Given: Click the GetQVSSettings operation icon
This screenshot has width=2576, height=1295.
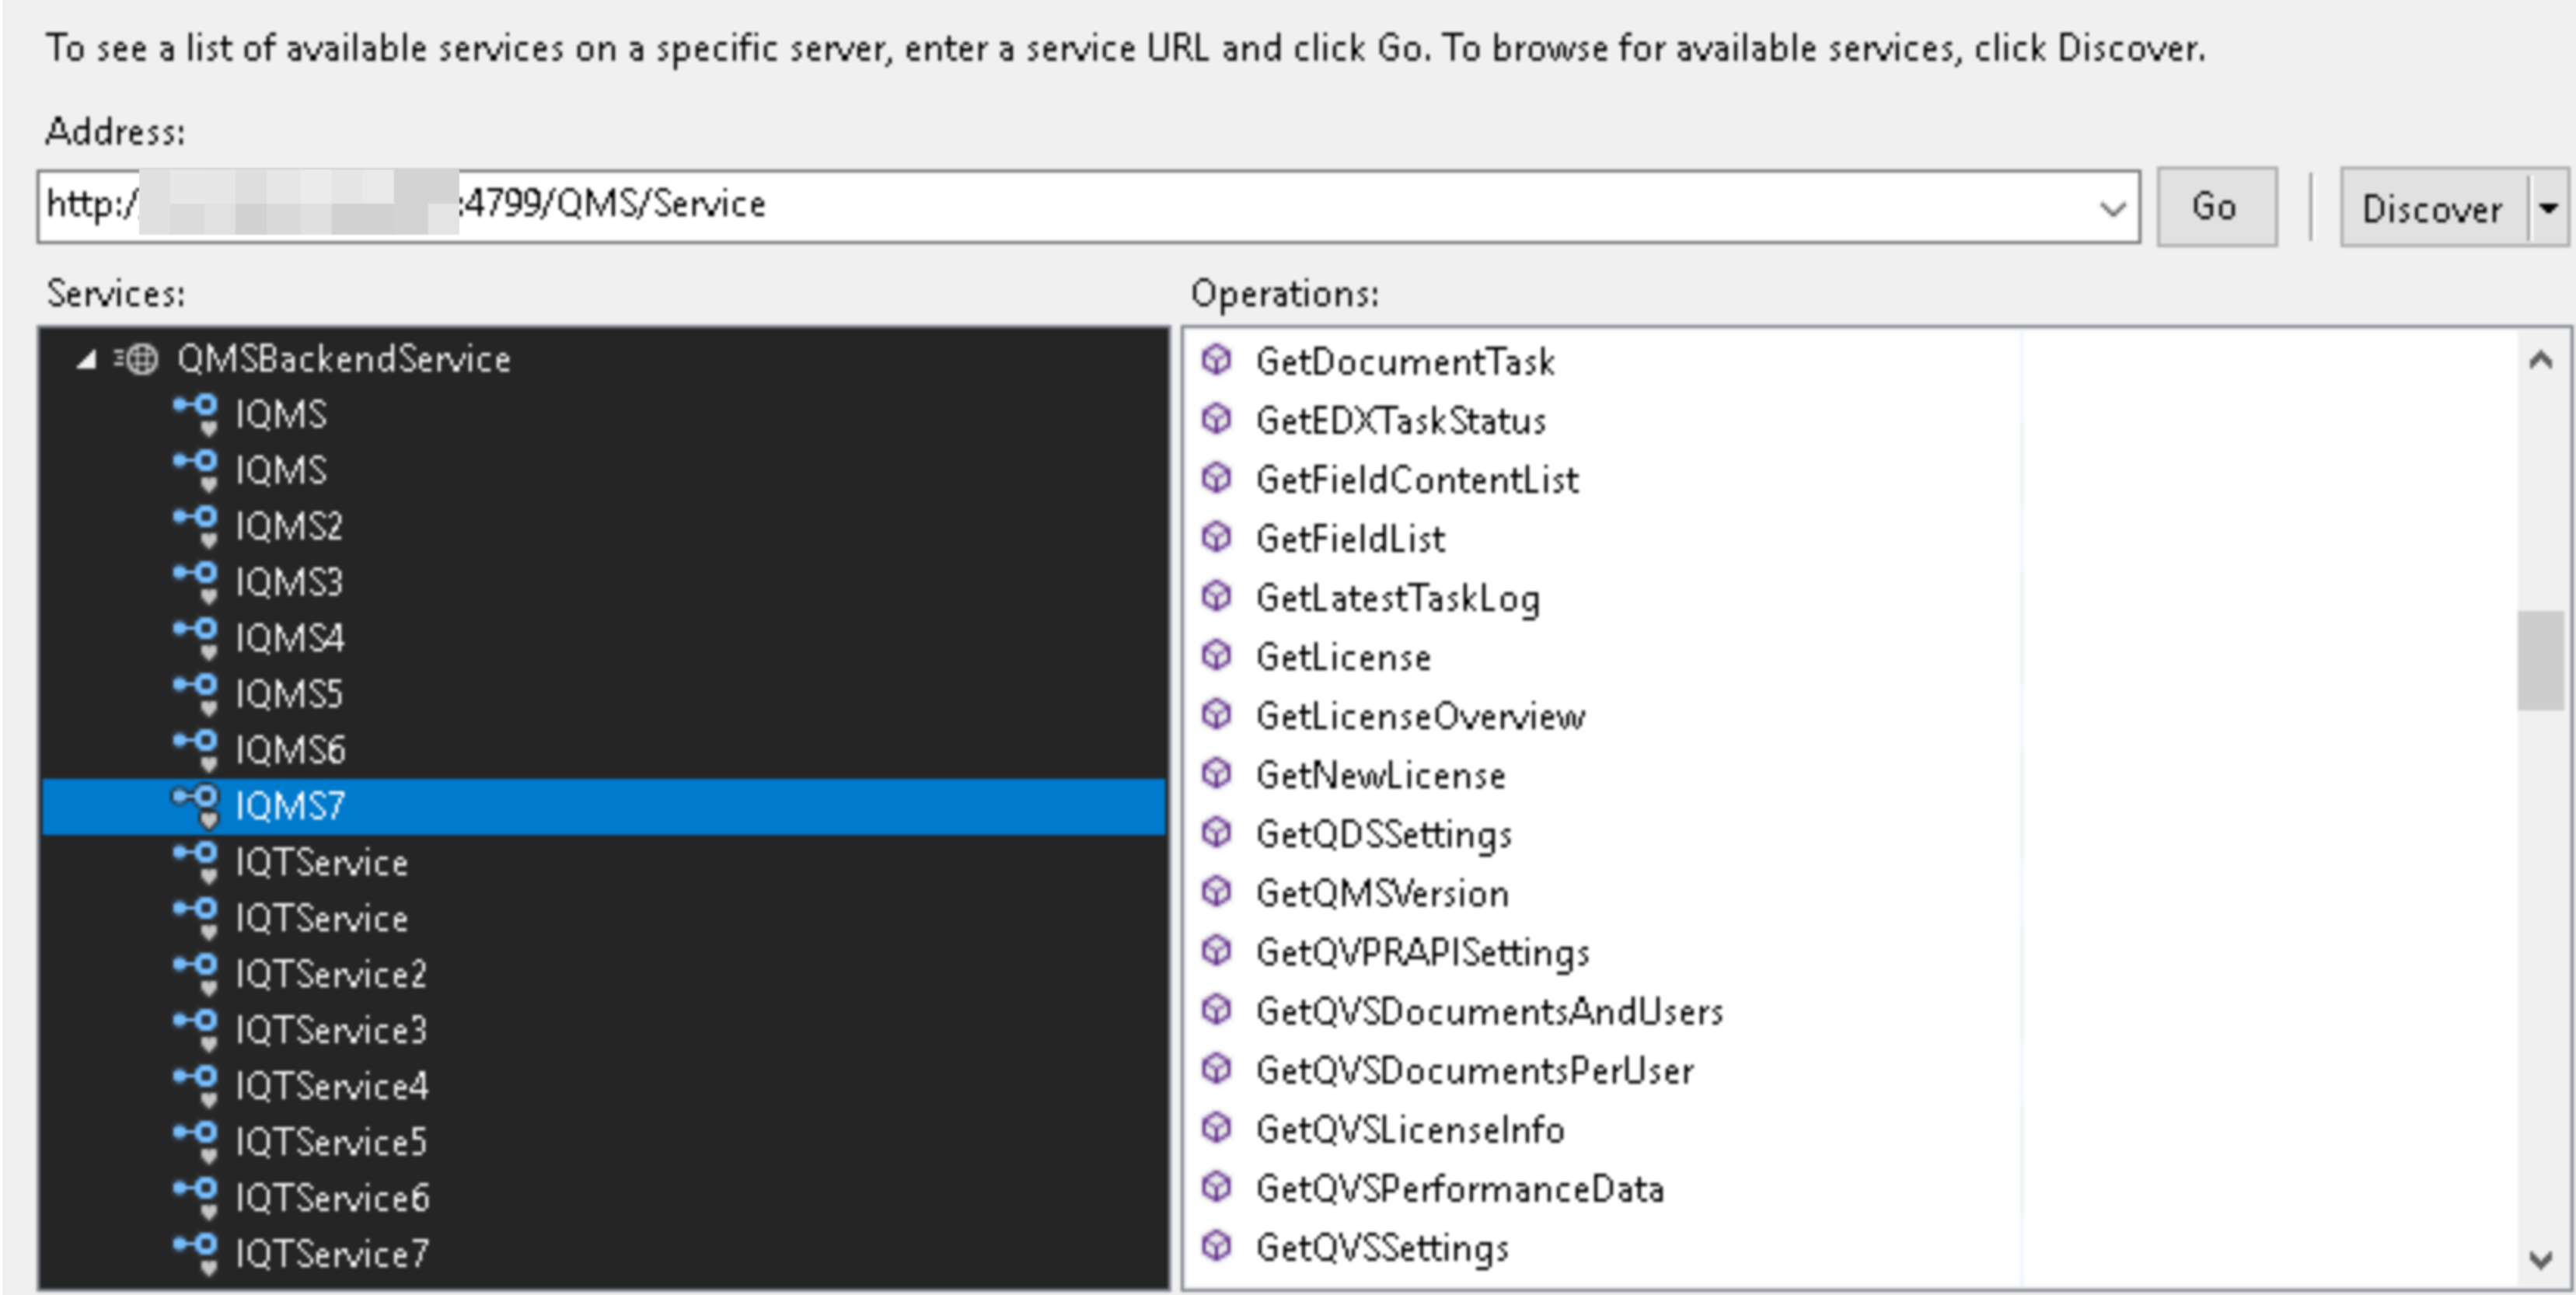Looking at the screenshot, I should [x=1216, y=1247].
